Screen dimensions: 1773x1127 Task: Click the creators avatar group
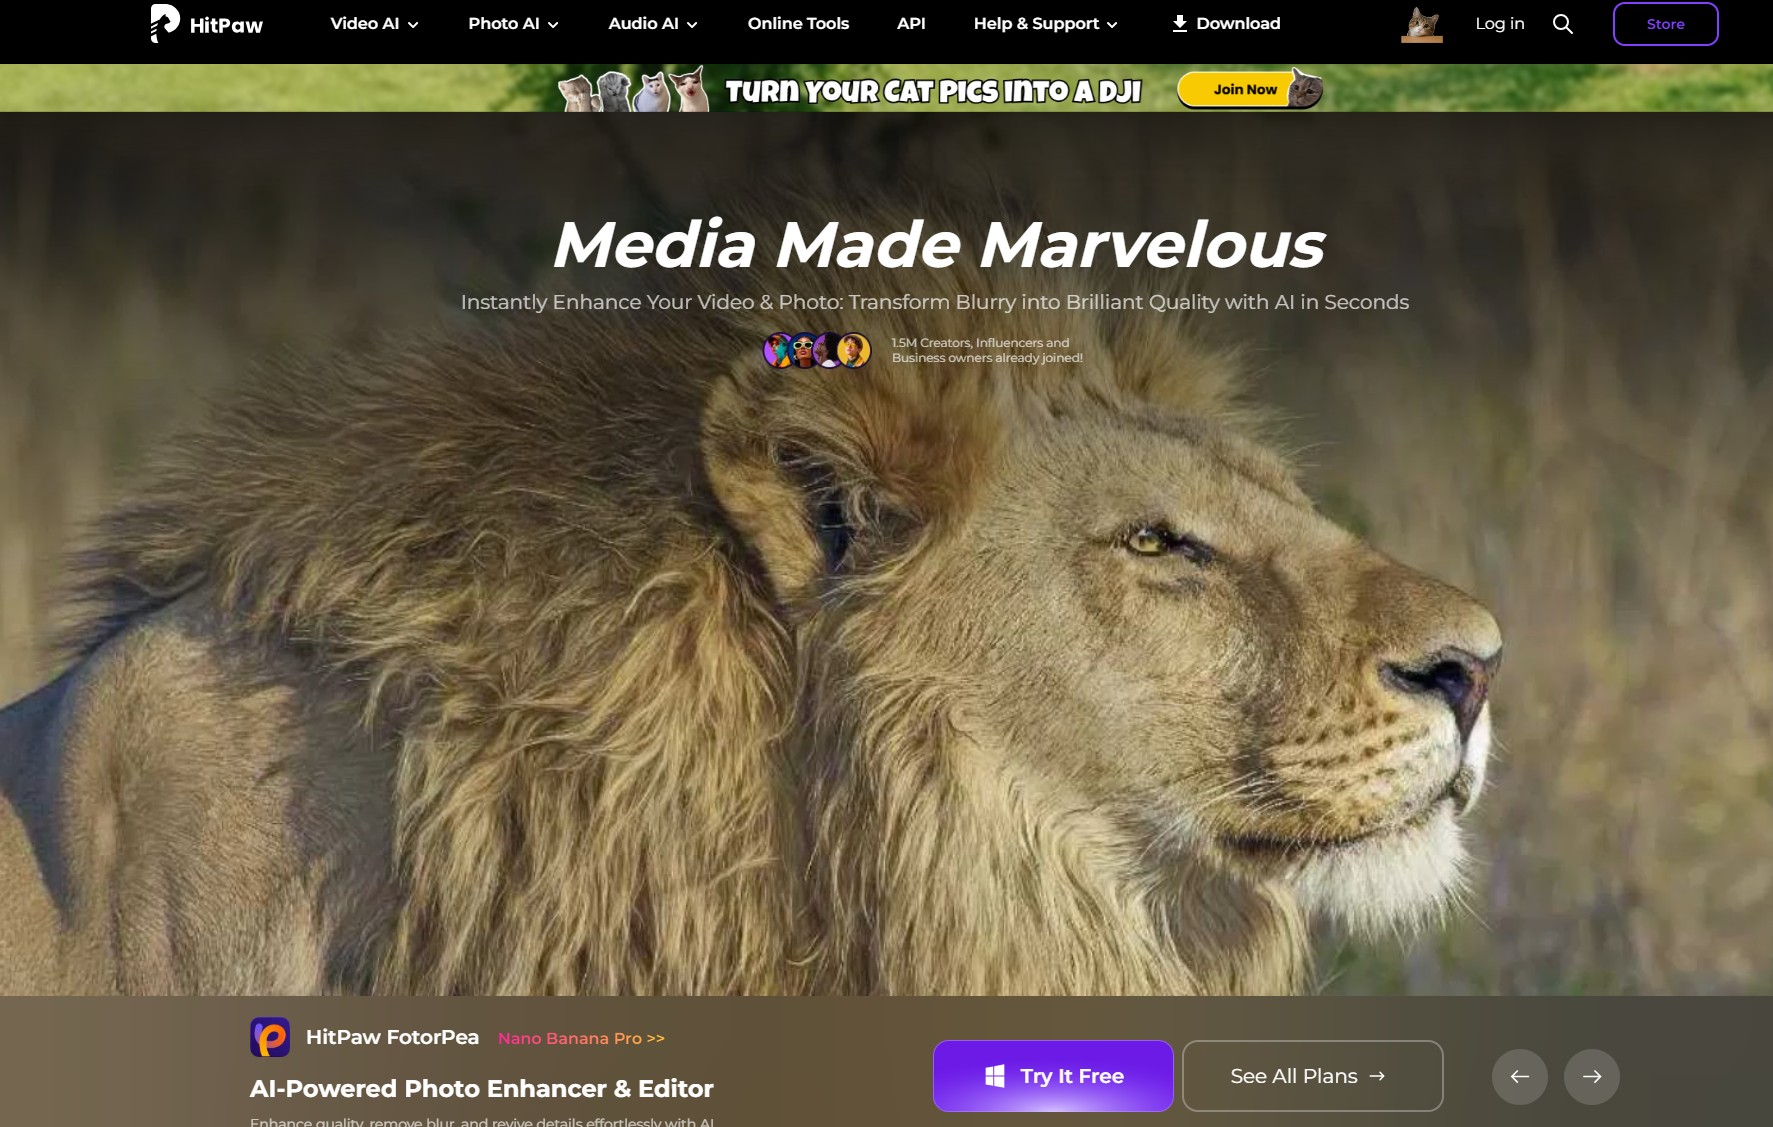coord(817,351)
